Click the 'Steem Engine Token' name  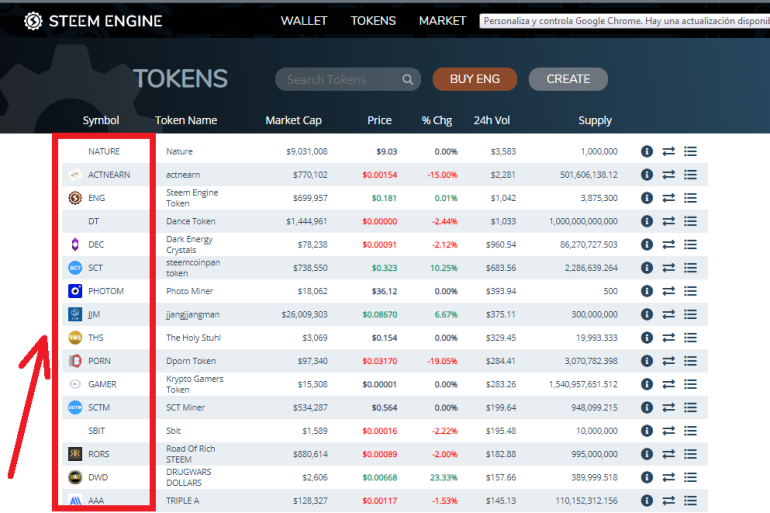click(x=192, y=198)
